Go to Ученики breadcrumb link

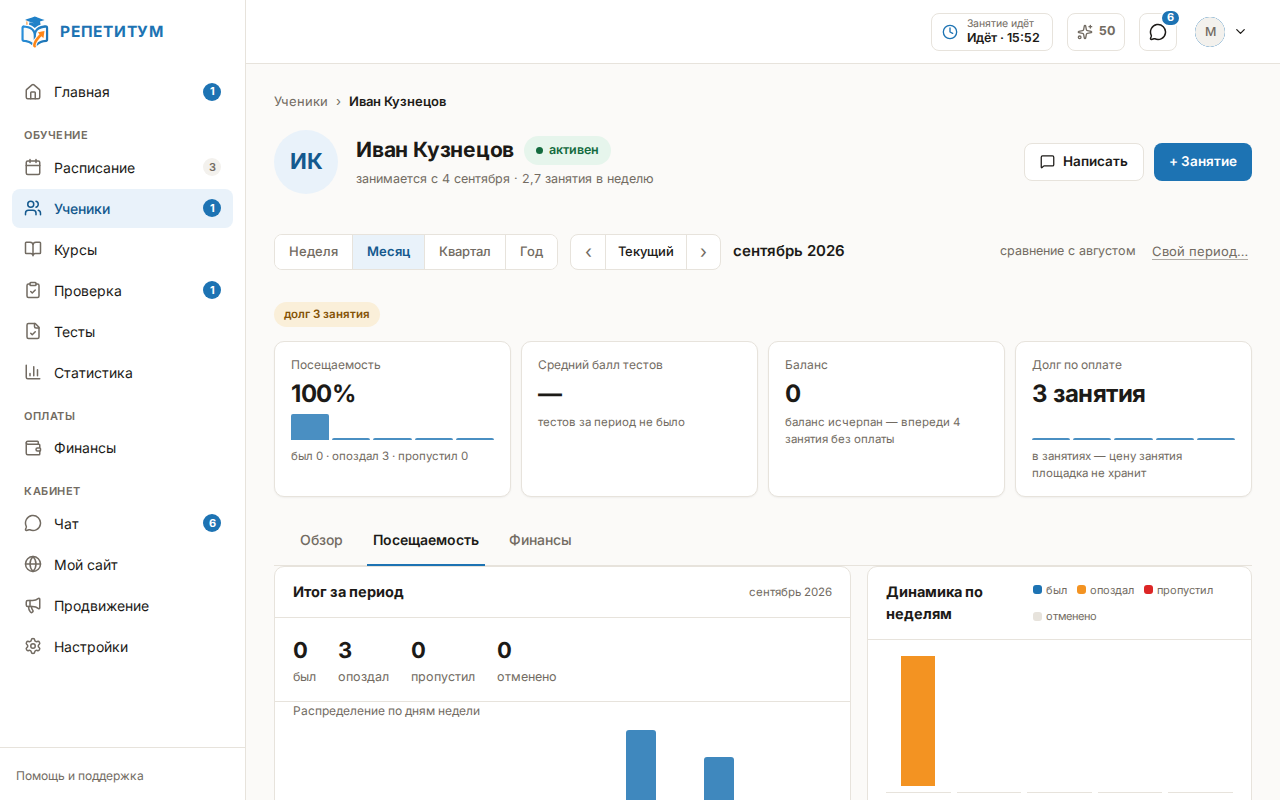point(301,102)
